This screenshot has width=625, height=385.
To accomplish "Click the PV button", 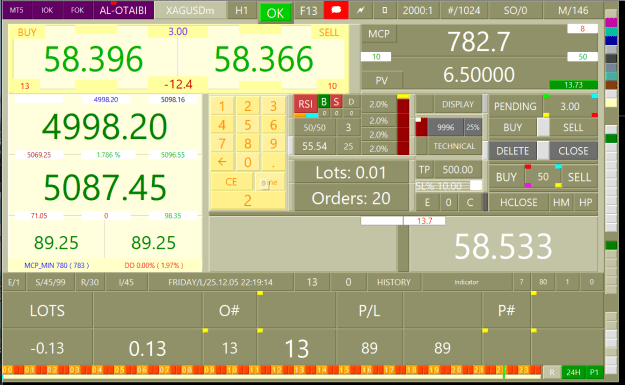I will (381, 81).
